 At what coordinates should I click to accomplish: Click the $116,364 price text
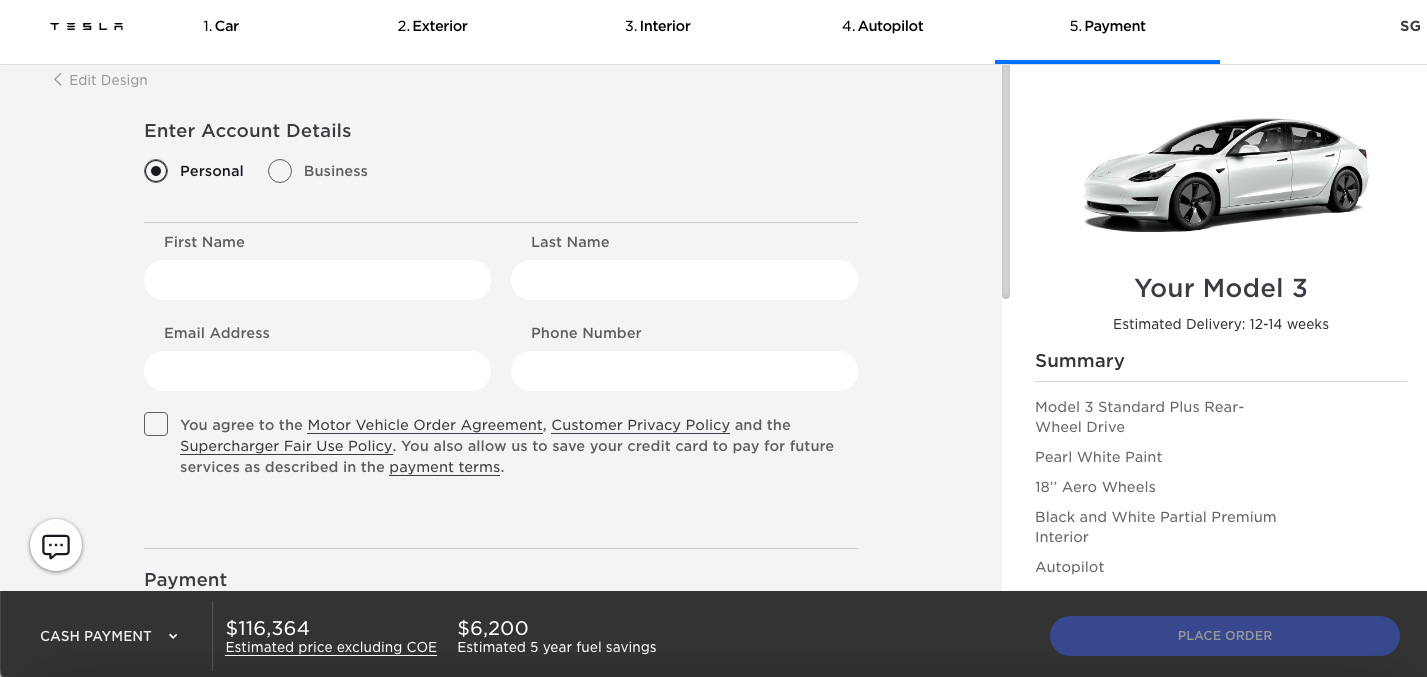(268, 628)
